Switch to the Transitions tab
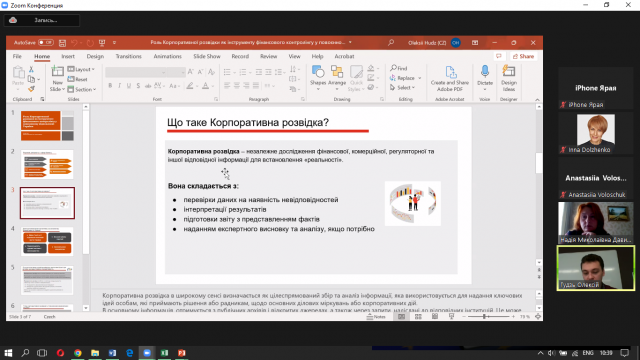640x360 pixels. (129, 56)
